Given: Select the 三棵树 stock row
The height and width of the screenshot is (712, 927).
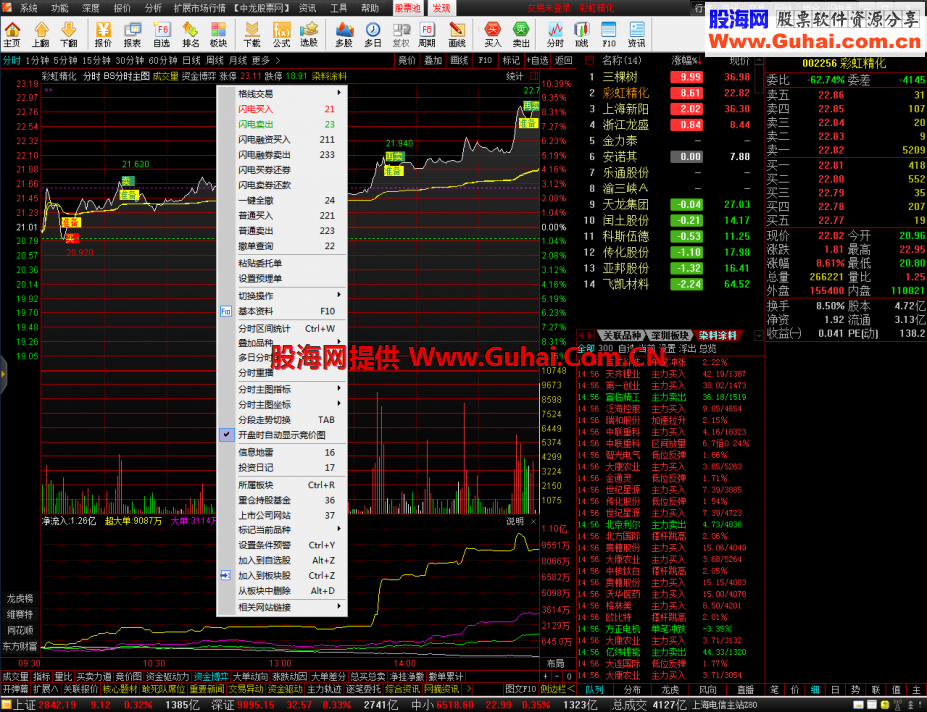Looking at the screenshot, I should click(x=668, y=77).
